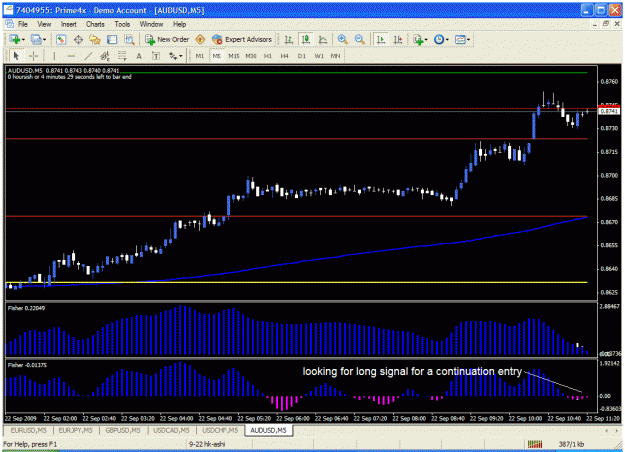The image size is (625, 452).
Task: Toggle Auto Scroll chart icon
Action: 381,39
